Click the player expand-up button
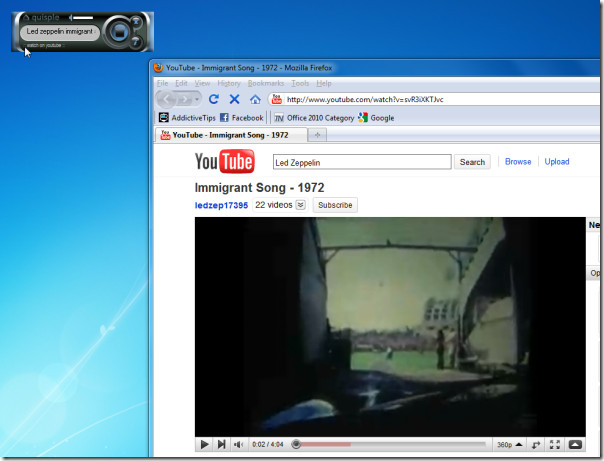 (575, 444)
